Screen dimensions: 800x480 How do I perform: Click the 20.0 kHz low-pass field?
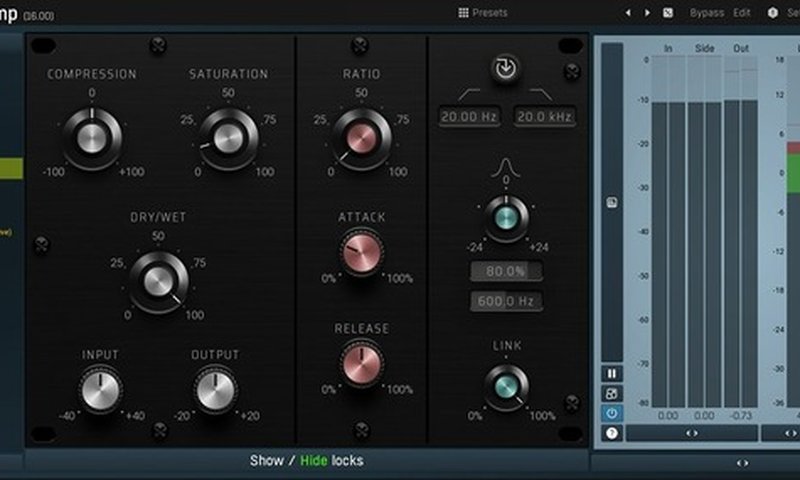pos(545,117)
